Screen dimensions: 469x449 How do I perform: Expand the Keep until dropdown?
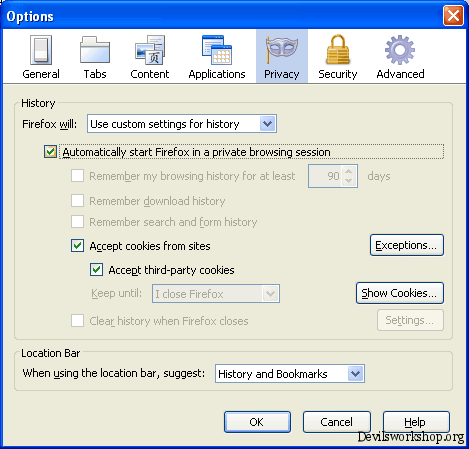point(216,294)
